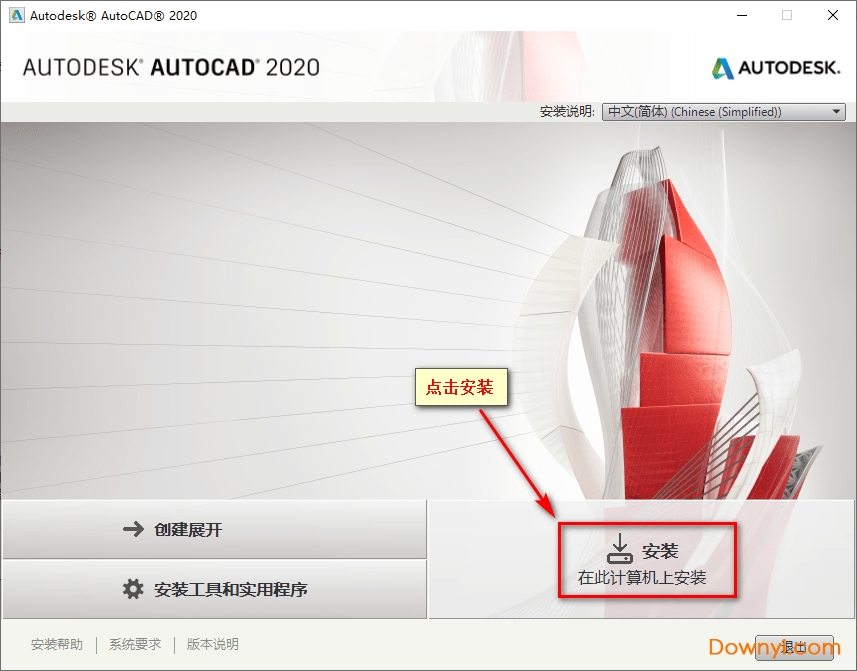Select the download icon on the 安装 button
The height and width of the screenshot is (671, 857).
619,549
